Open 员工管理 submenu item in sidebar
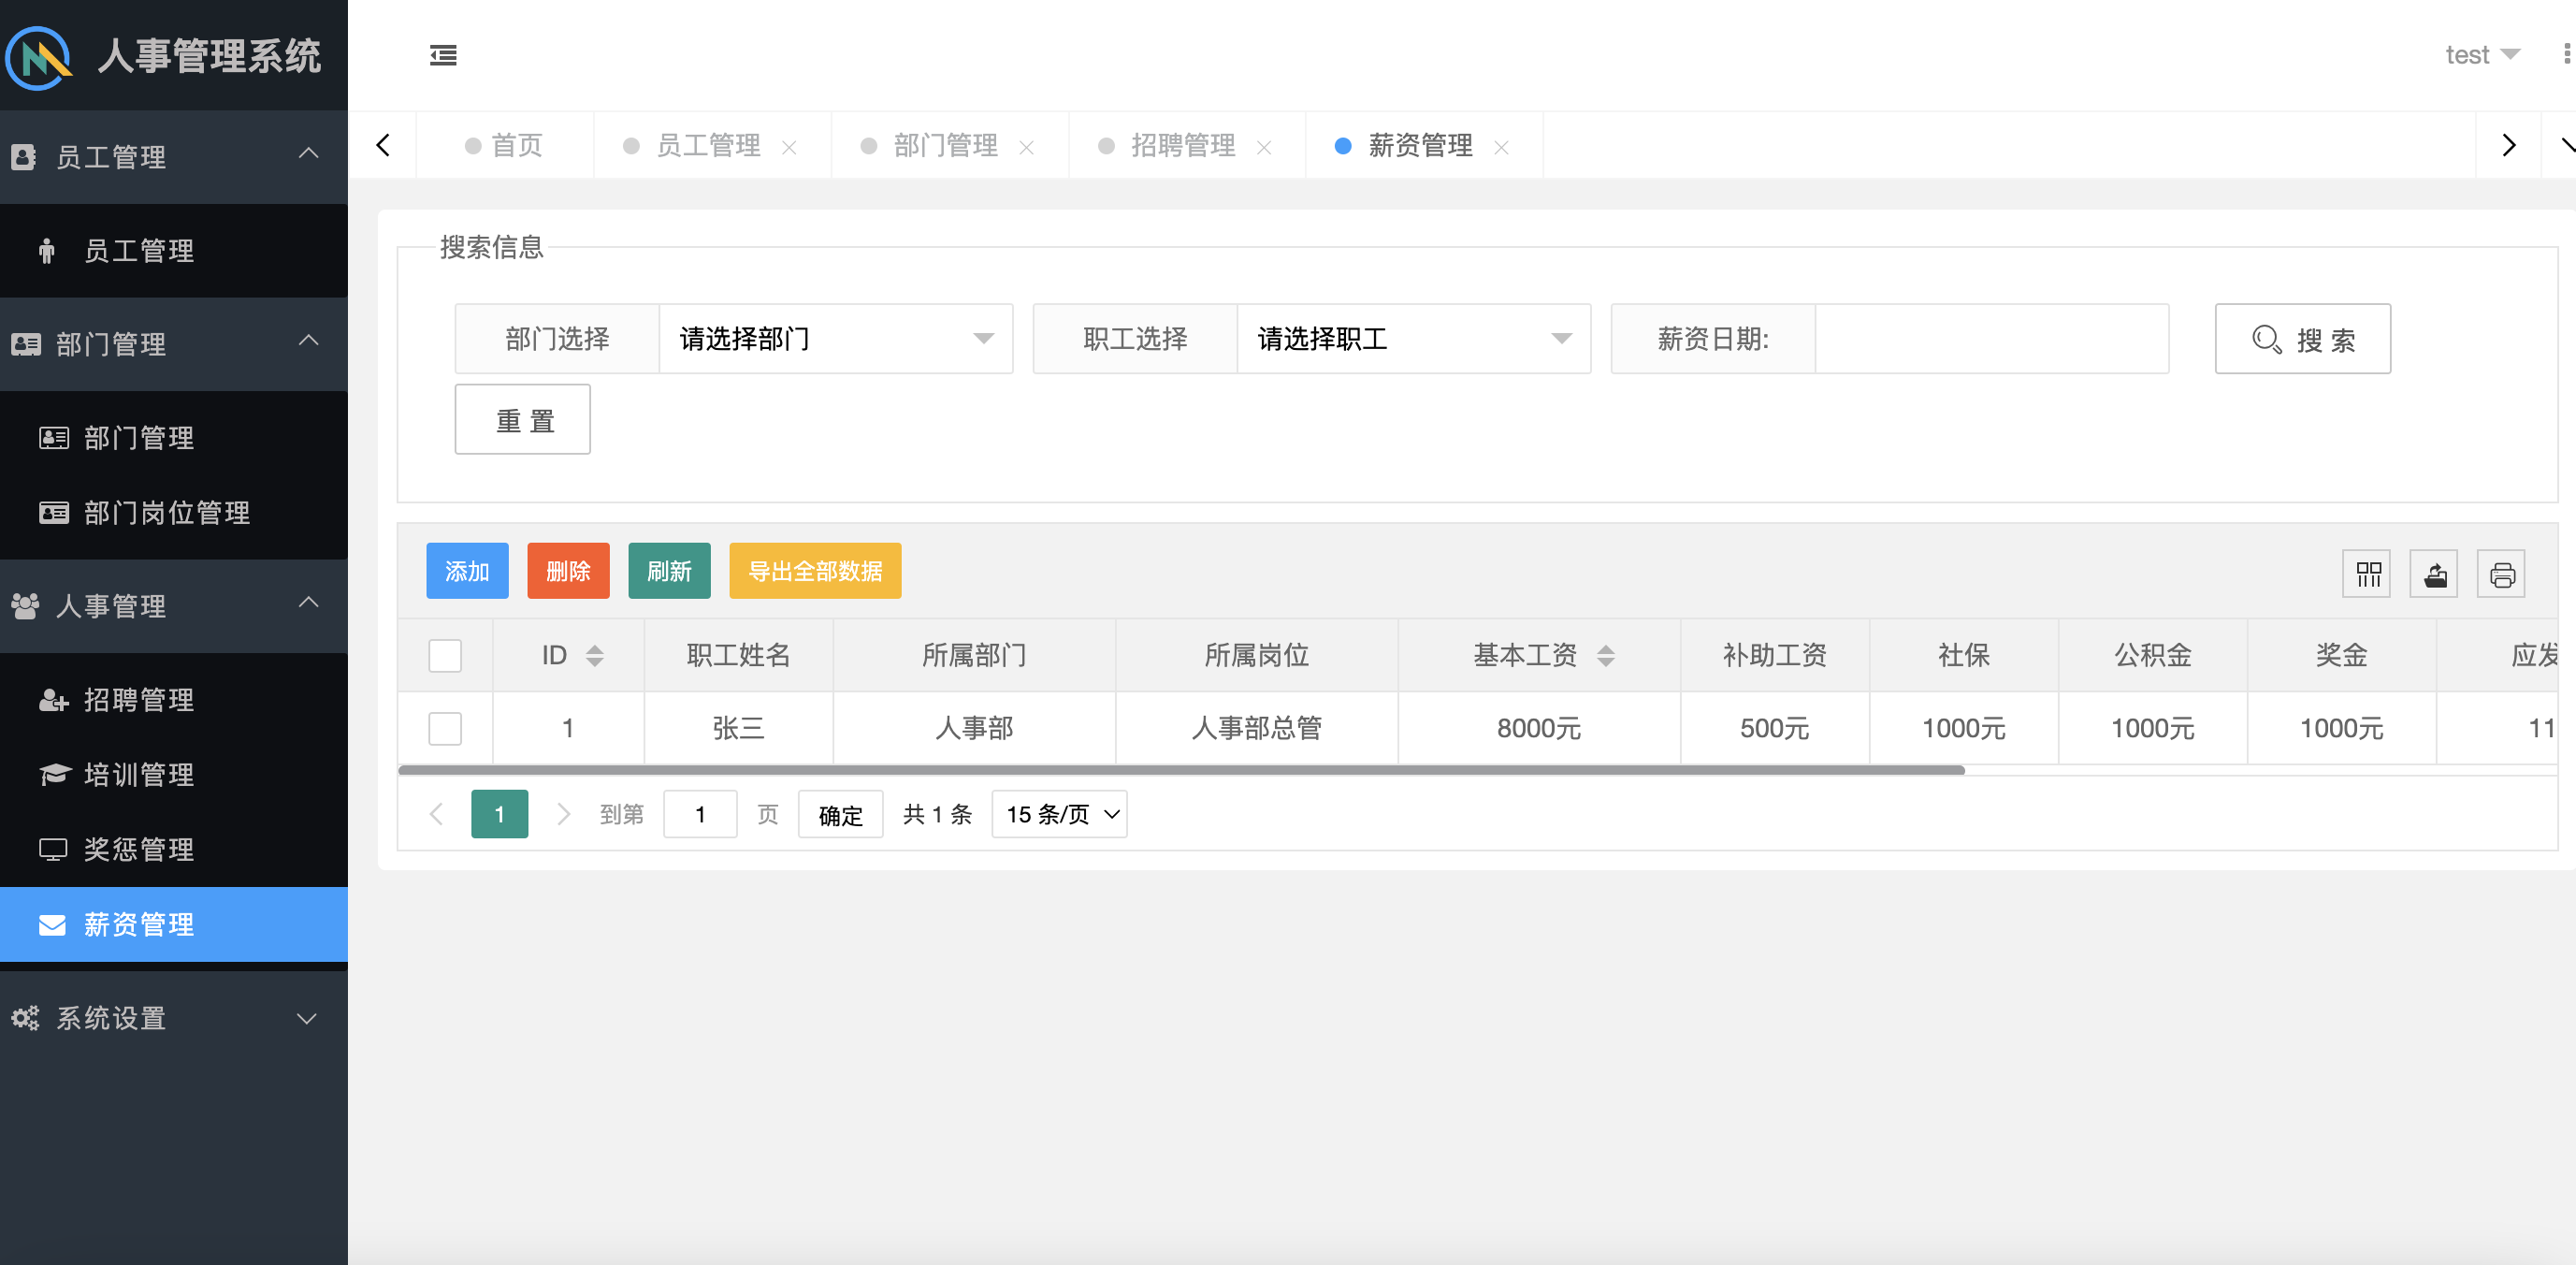 click(x=174, y=250)
